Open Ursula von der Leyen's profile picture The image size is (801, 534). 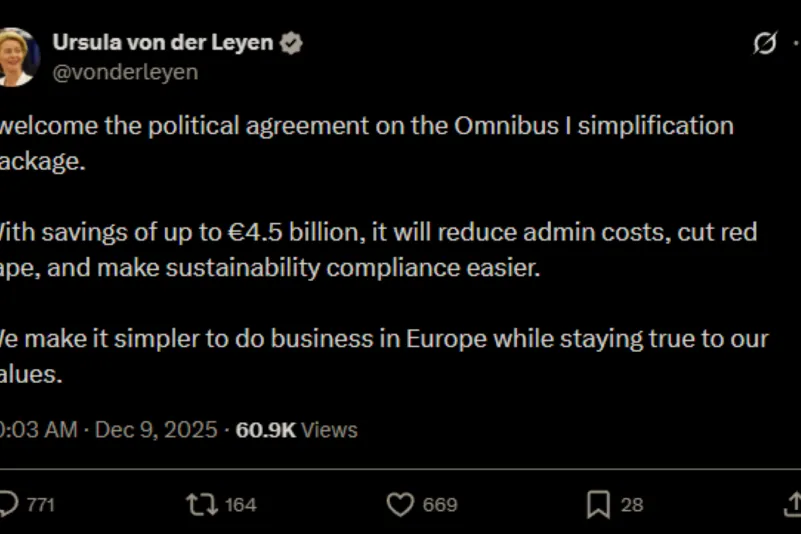(17, 57)
